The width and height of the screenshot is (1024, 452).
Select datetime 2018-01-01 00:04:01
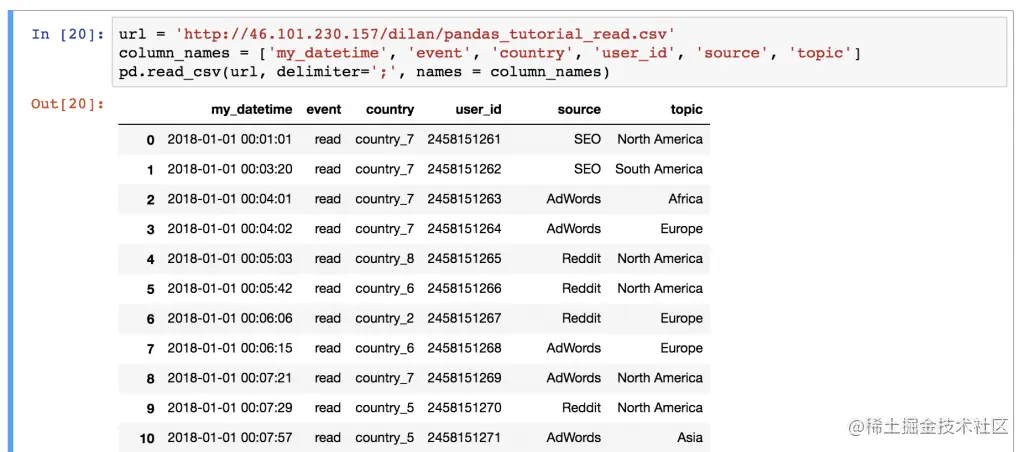pos(230,199)
